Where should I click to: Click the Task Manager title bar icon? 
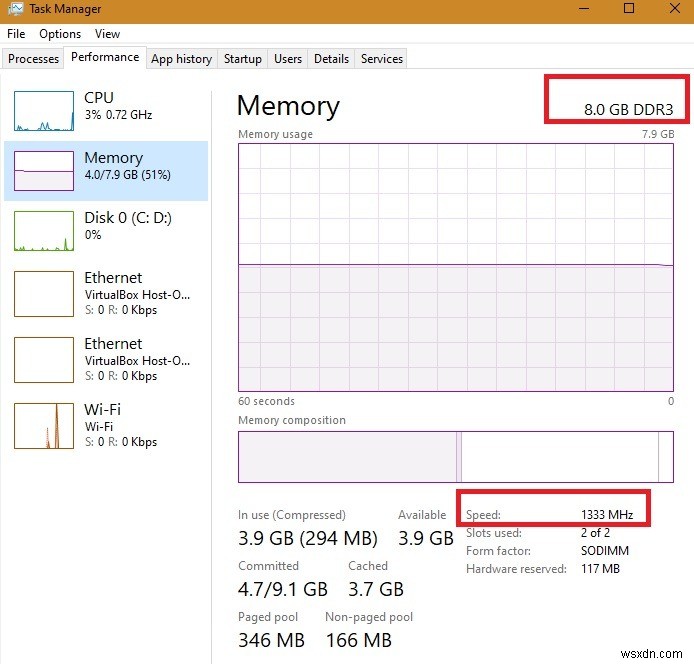(15, 9)
